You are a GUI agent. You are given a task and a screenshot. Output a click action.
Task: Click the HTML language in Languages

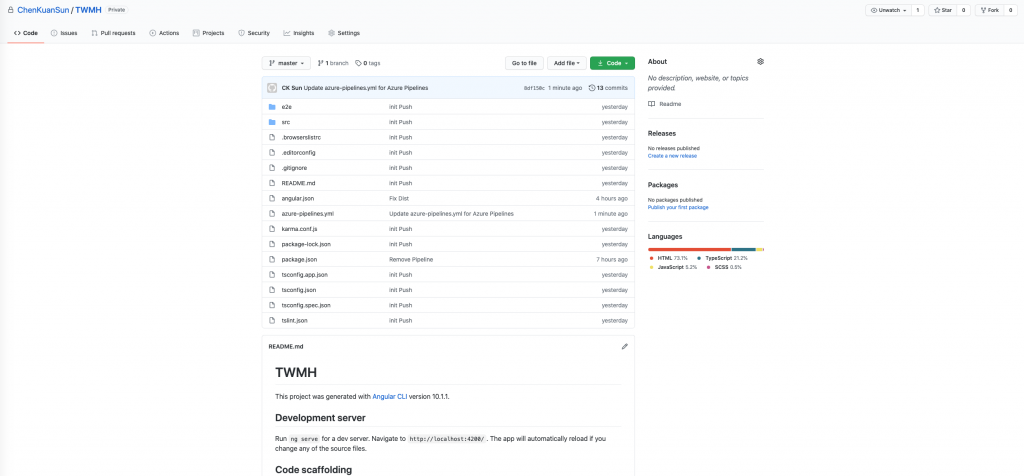tap(669, 259)
